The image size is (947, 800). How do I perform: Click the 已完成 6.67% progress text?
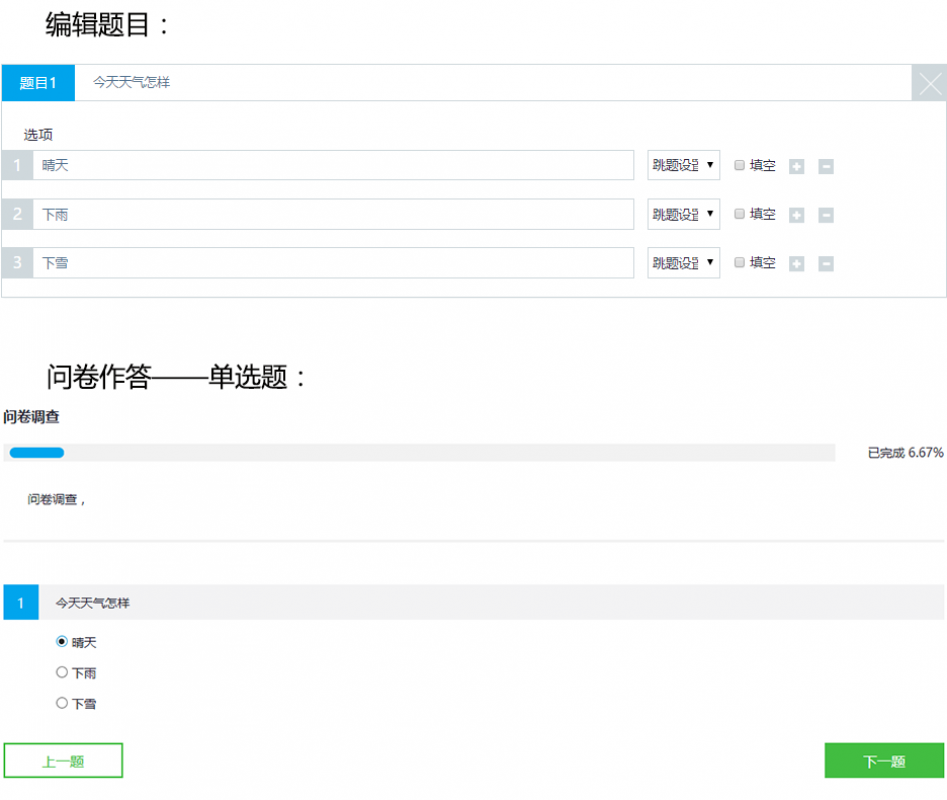pyautogui.click(x=905, y=453)
